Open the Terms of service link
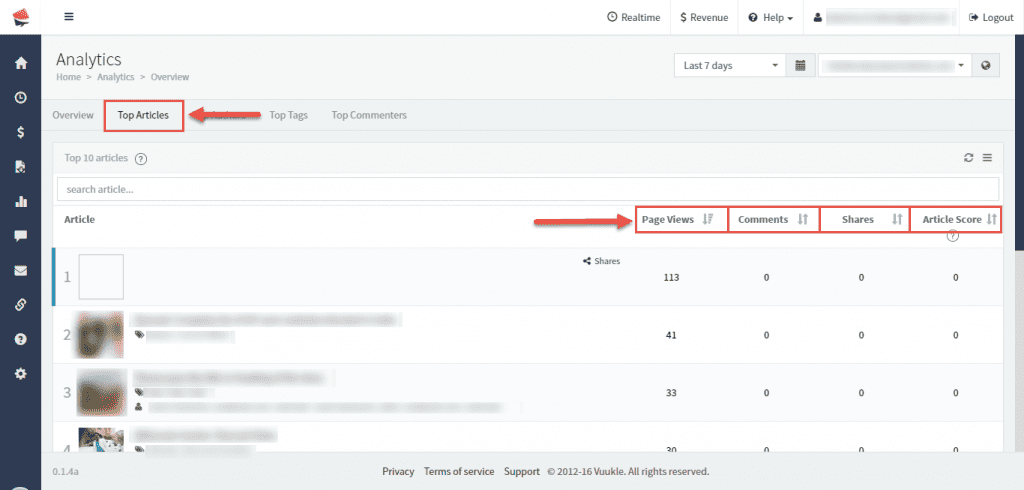 click(459, 471)
